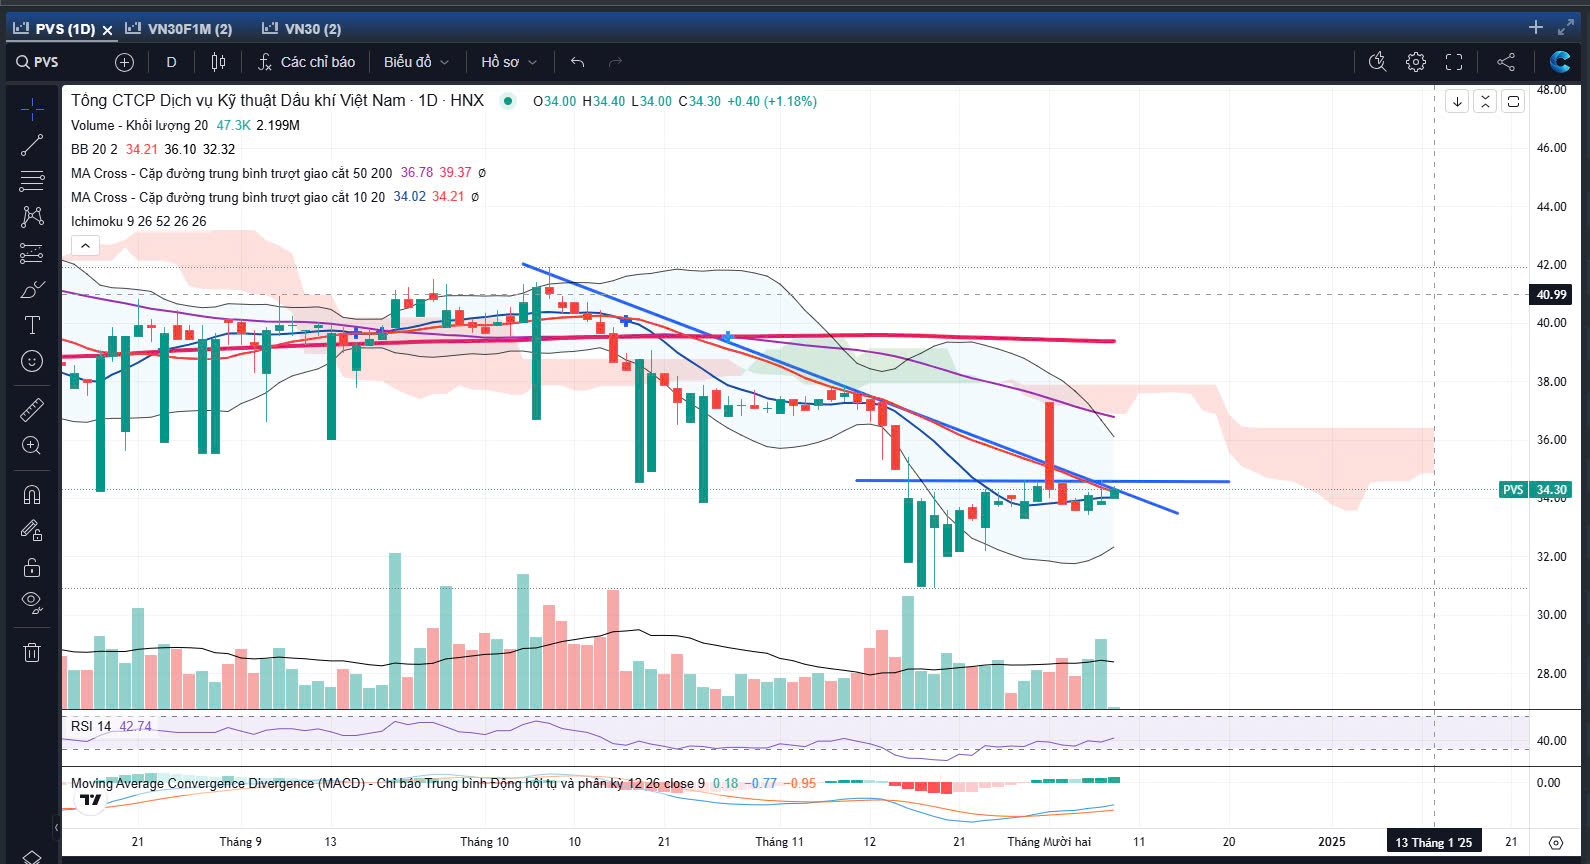
Task: Share the chart snapshot
Action: [x=1506, y=62]
